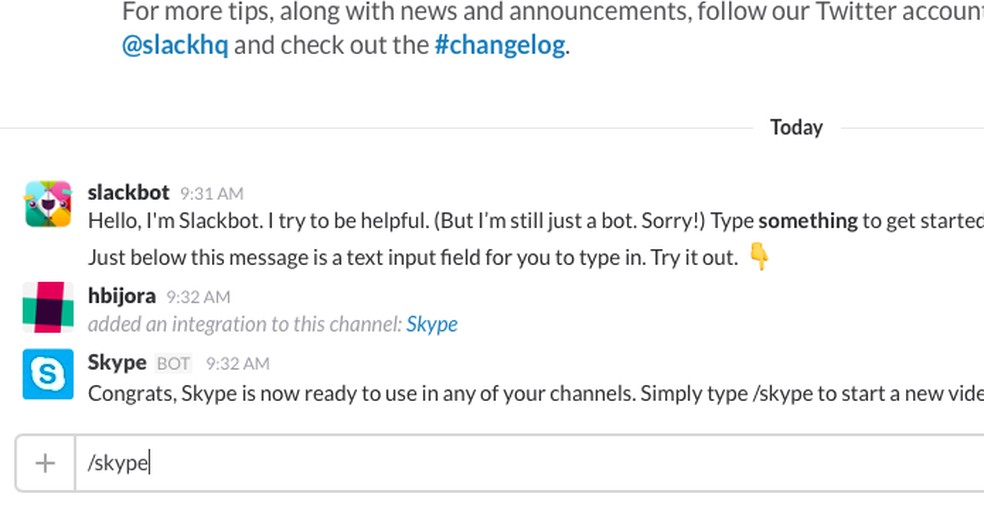Click the BOT badge beside Skype
This screenshot has width=984, height=524.
174,364
